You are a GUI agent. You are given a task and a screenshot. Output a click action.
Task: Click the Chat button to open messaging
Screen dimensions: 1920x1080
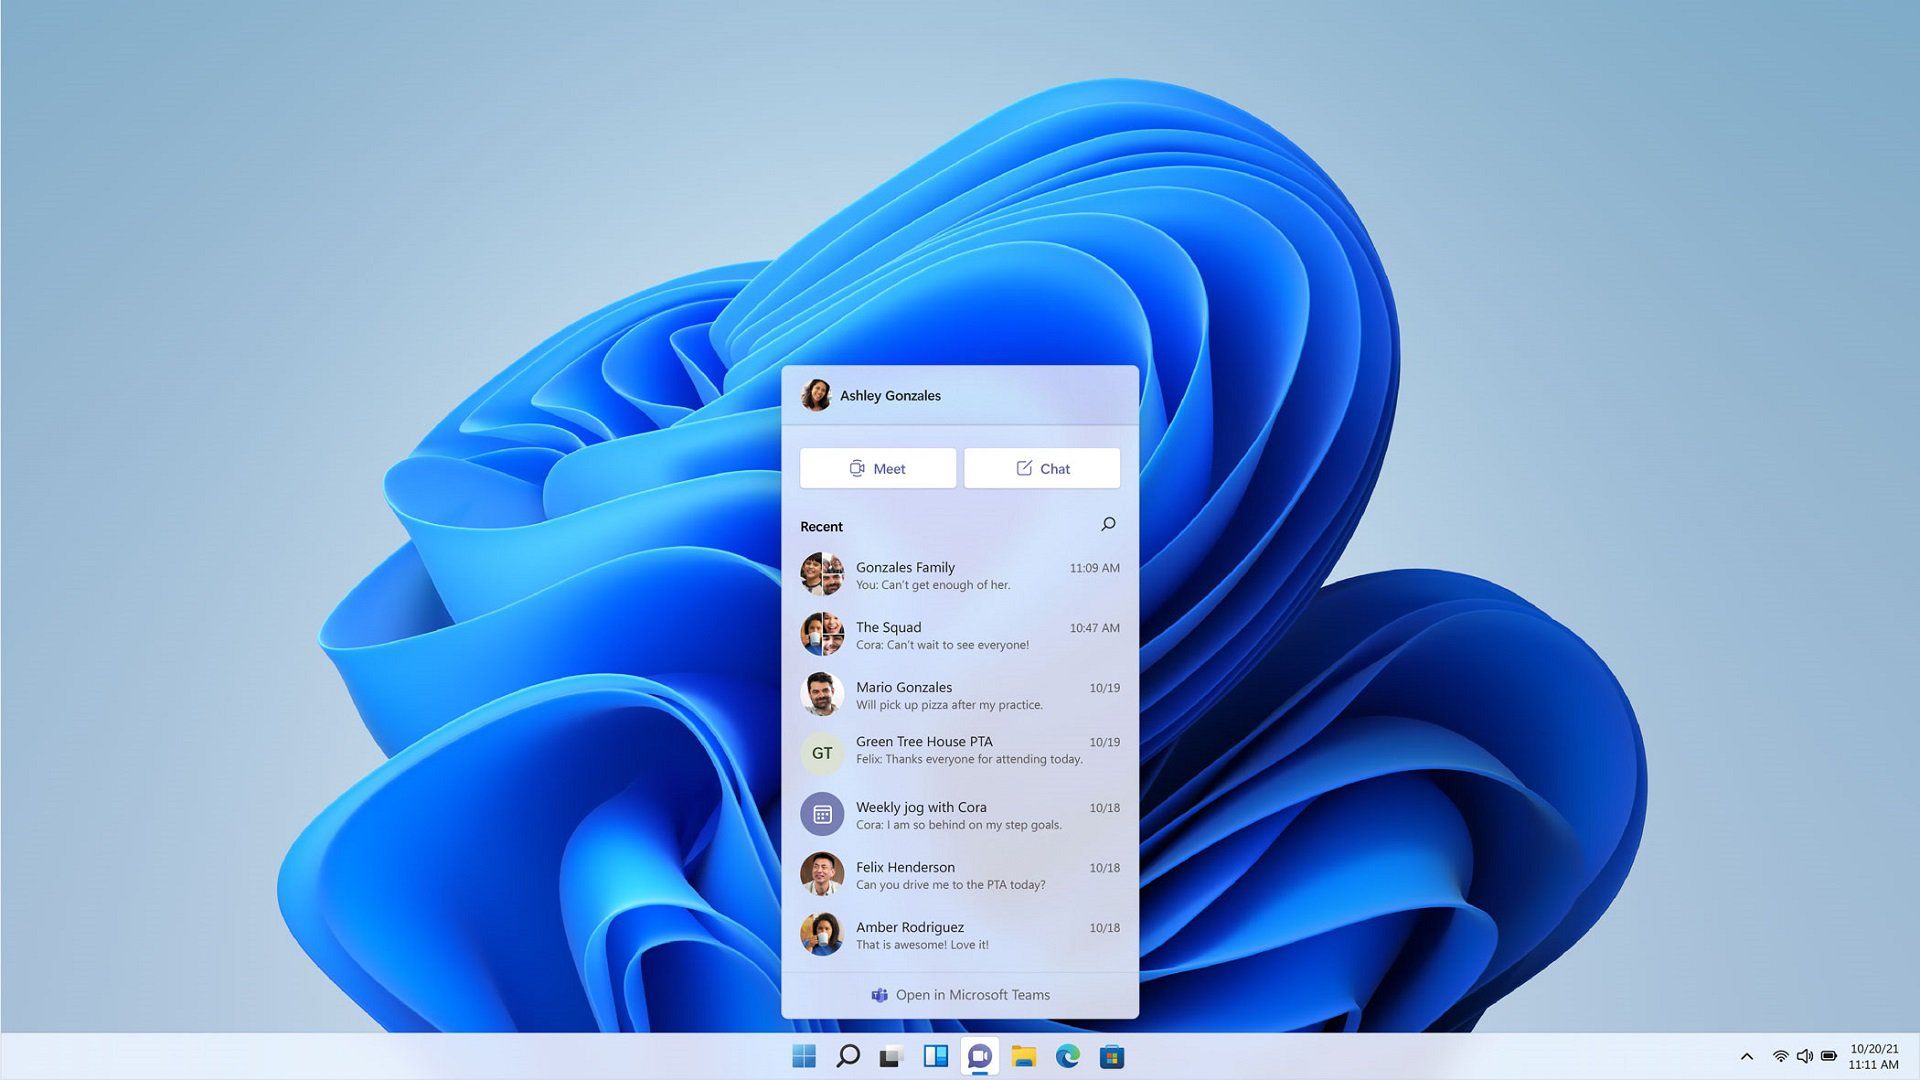point(1042,468)
